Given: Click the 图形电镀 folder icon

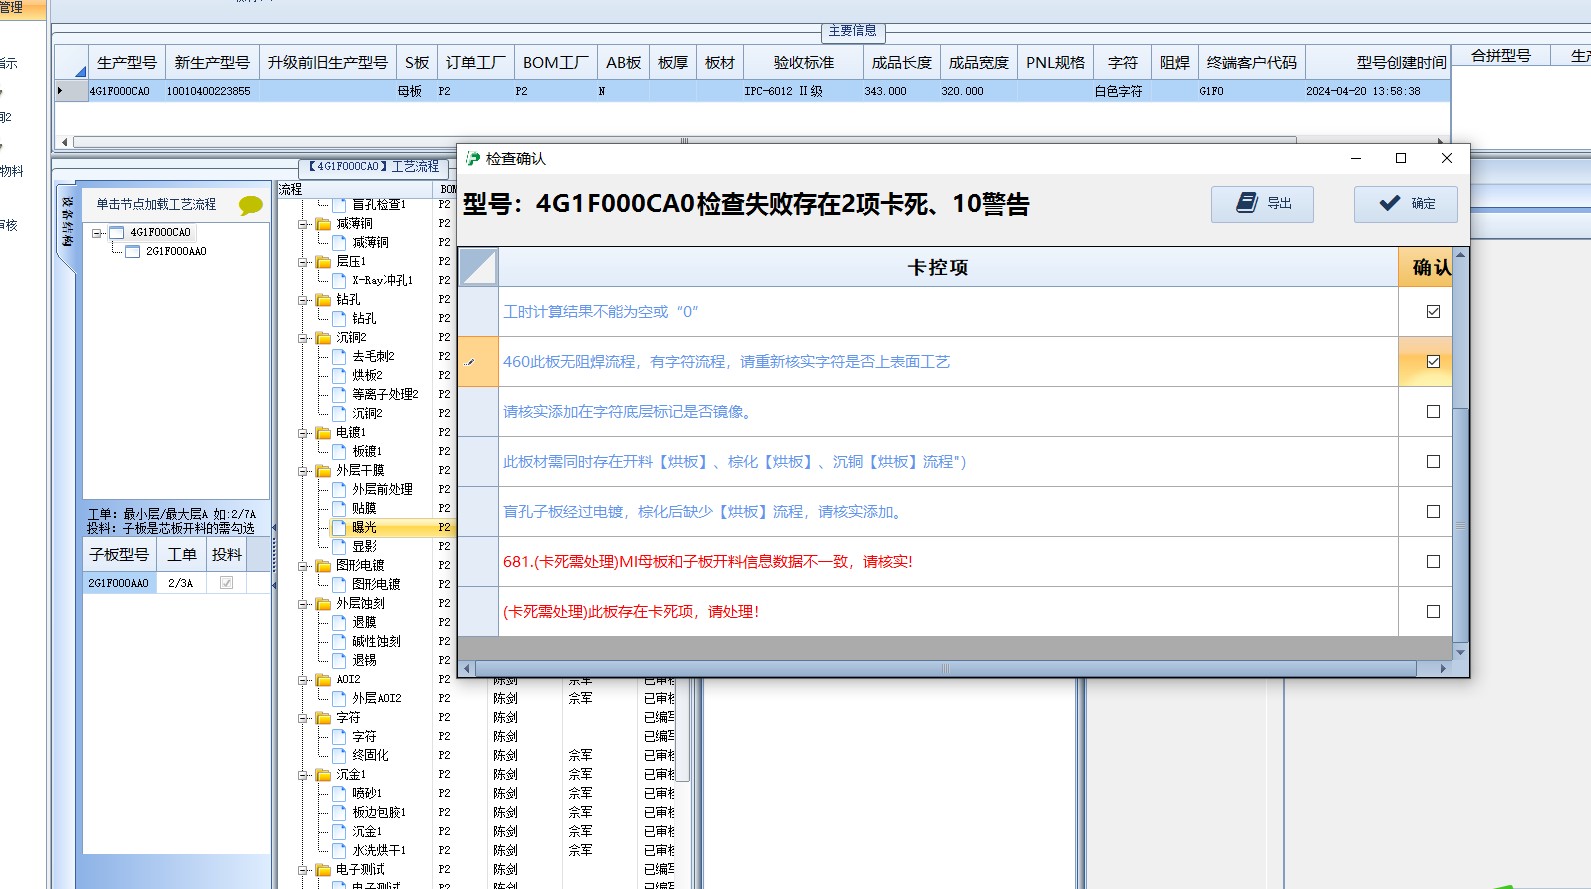Looking at the screenshot, I should point(324,566).
